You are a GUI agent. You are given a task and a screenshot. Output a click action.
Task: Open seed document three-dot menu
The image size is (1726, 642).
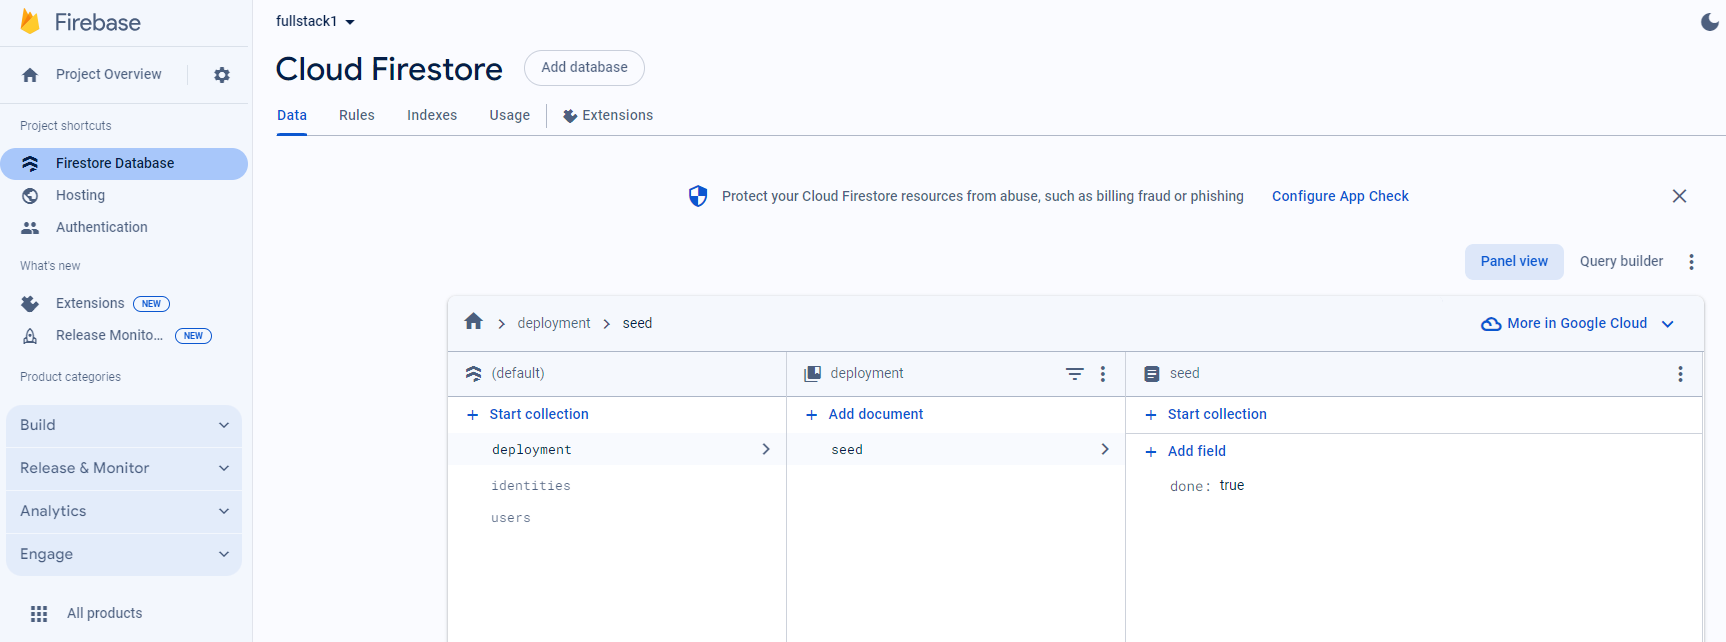click(1680, 374)
